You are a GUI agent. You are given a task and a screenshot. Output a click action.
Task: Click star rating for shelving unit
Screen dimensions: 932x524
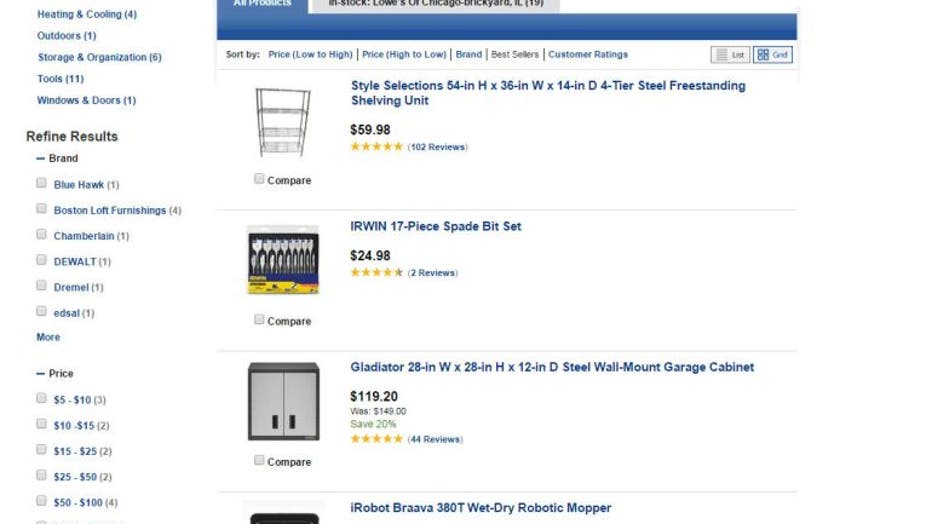pos(376,147)
